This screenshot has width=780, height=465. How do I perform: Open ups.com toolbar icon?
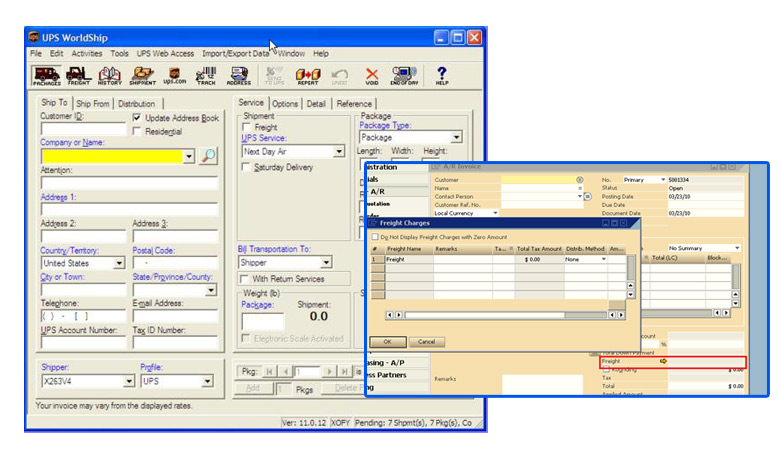175,76
